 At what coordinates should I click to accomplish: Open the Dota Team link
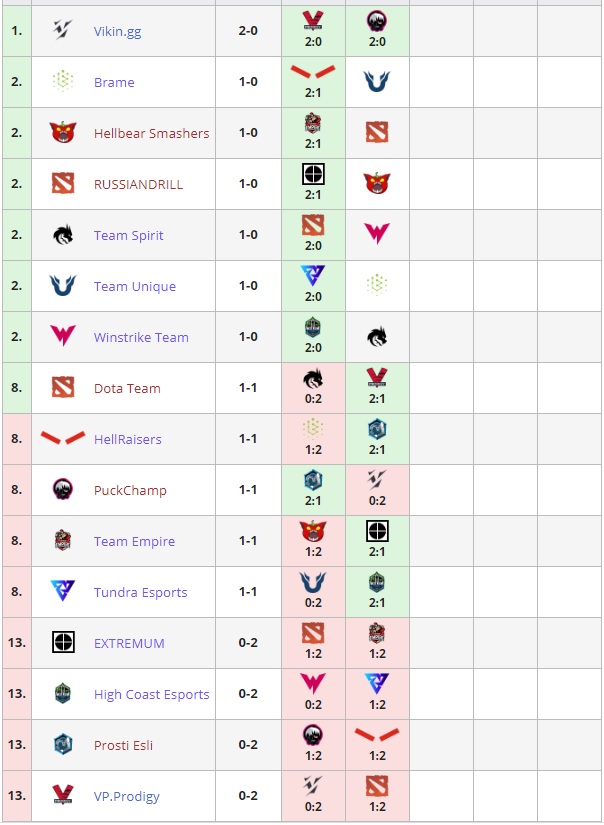pos(127,388)
